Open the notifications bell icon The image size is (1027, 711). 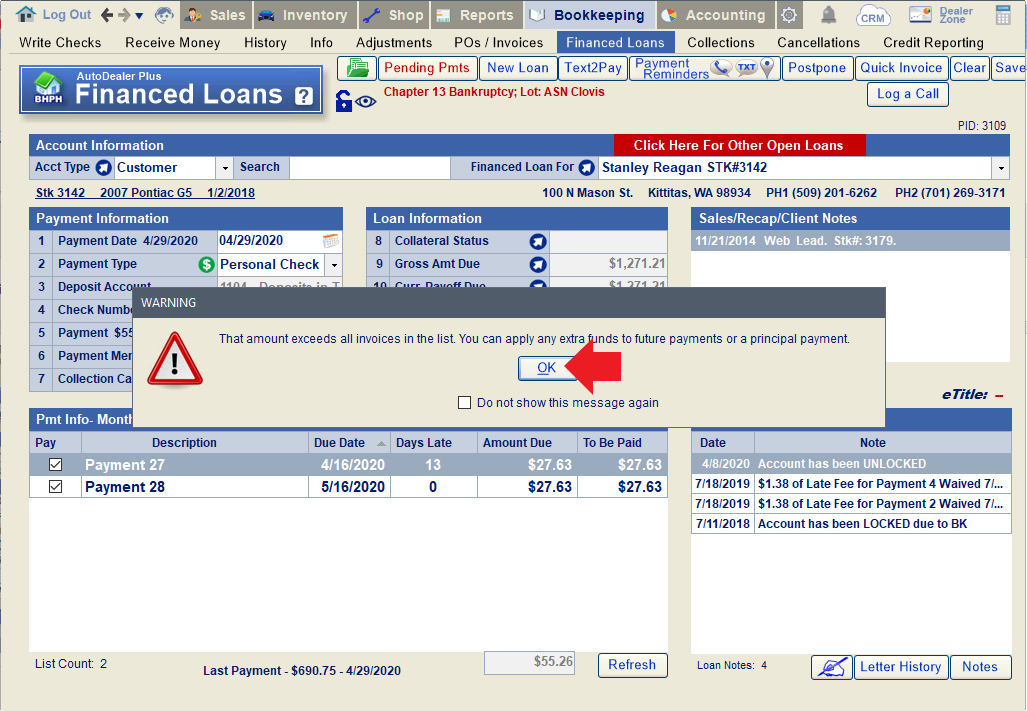click(x=829, y=14)
